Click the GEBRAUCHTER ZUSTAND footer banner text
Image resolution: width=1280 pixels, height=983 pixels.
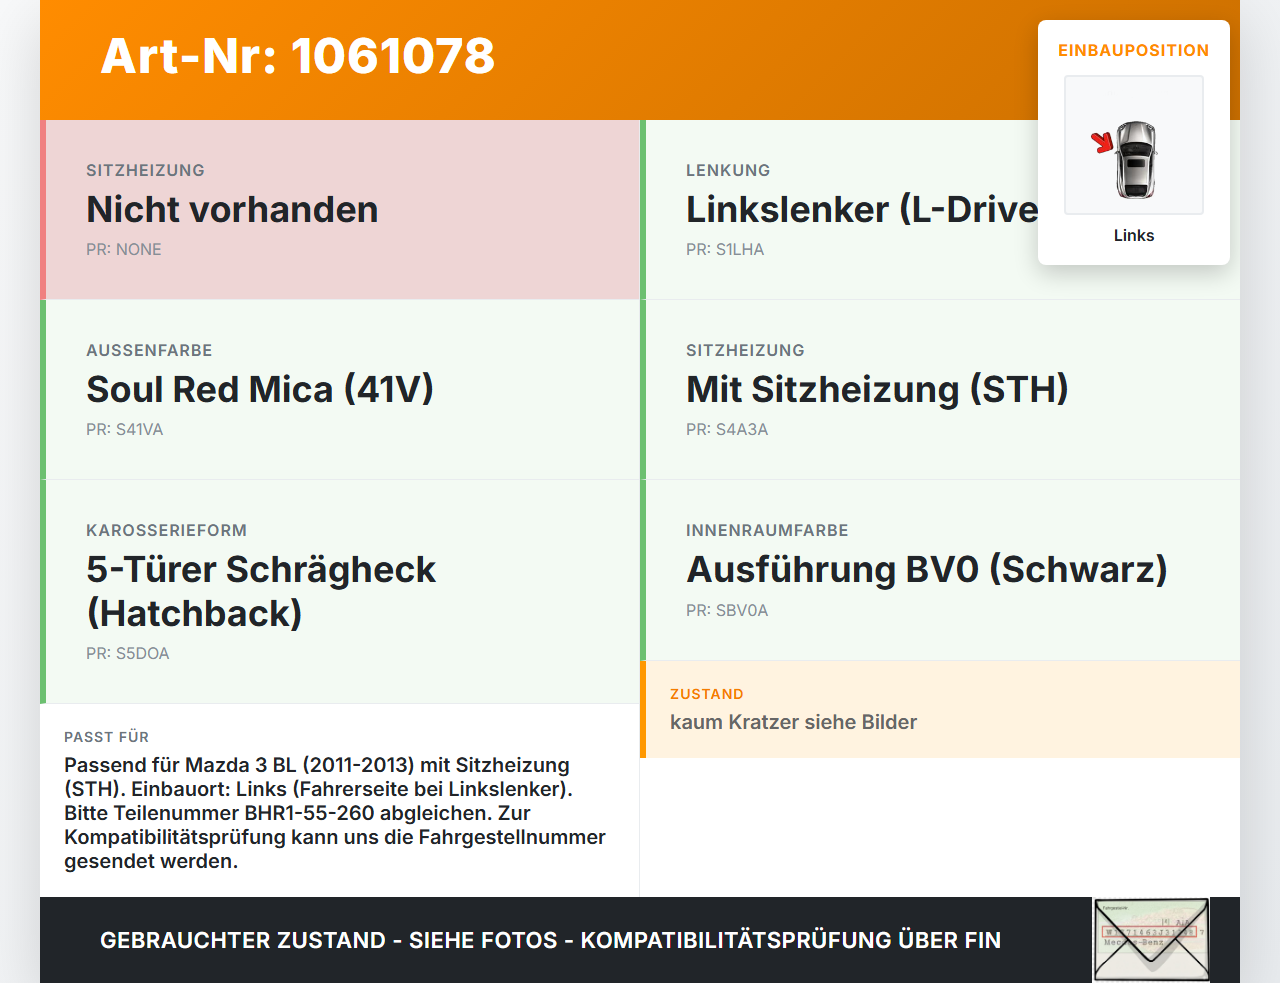tap(550, 940)
